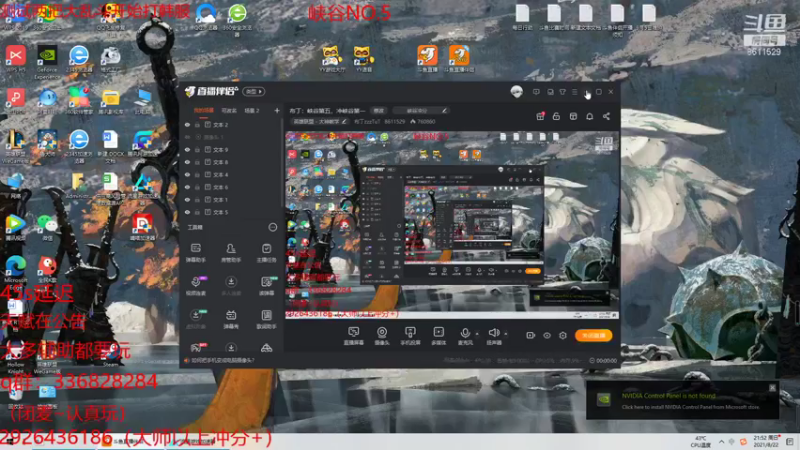Toggle the preview eye icon near settings

coord(546,335)
